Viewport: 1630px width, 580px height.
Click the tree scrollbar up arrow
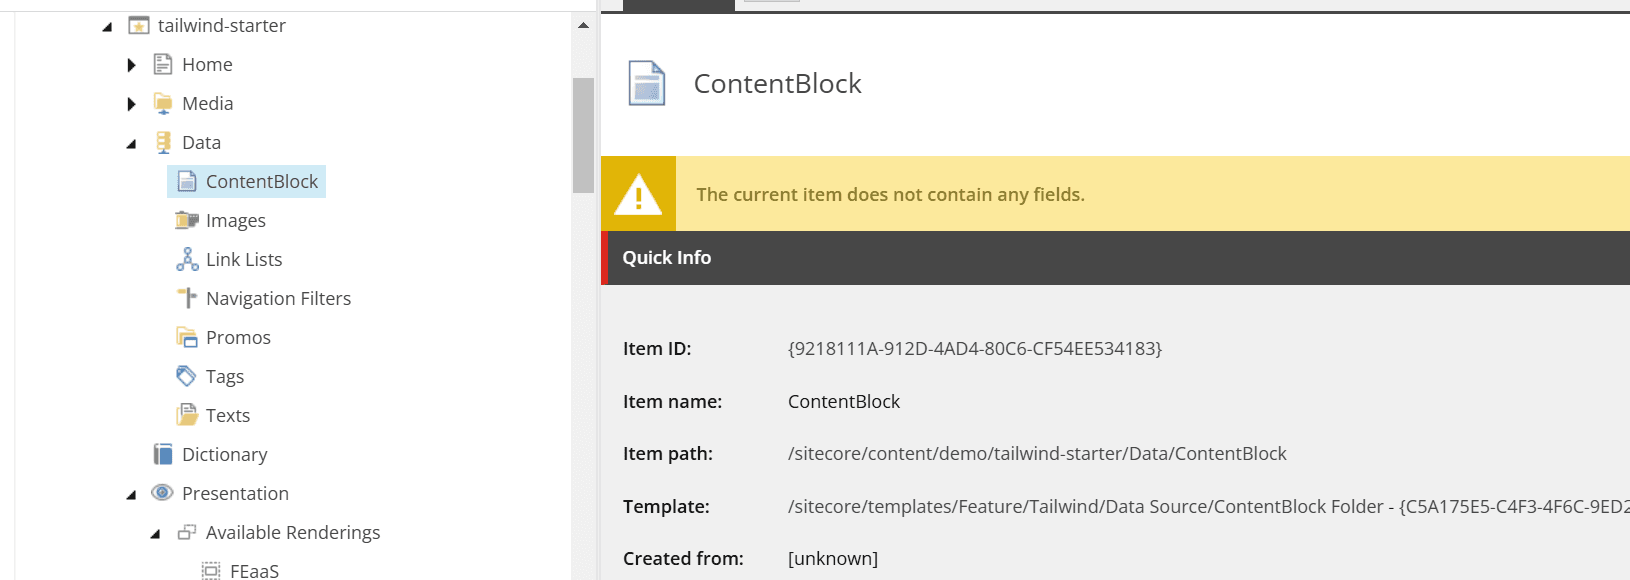click(583, 25)
